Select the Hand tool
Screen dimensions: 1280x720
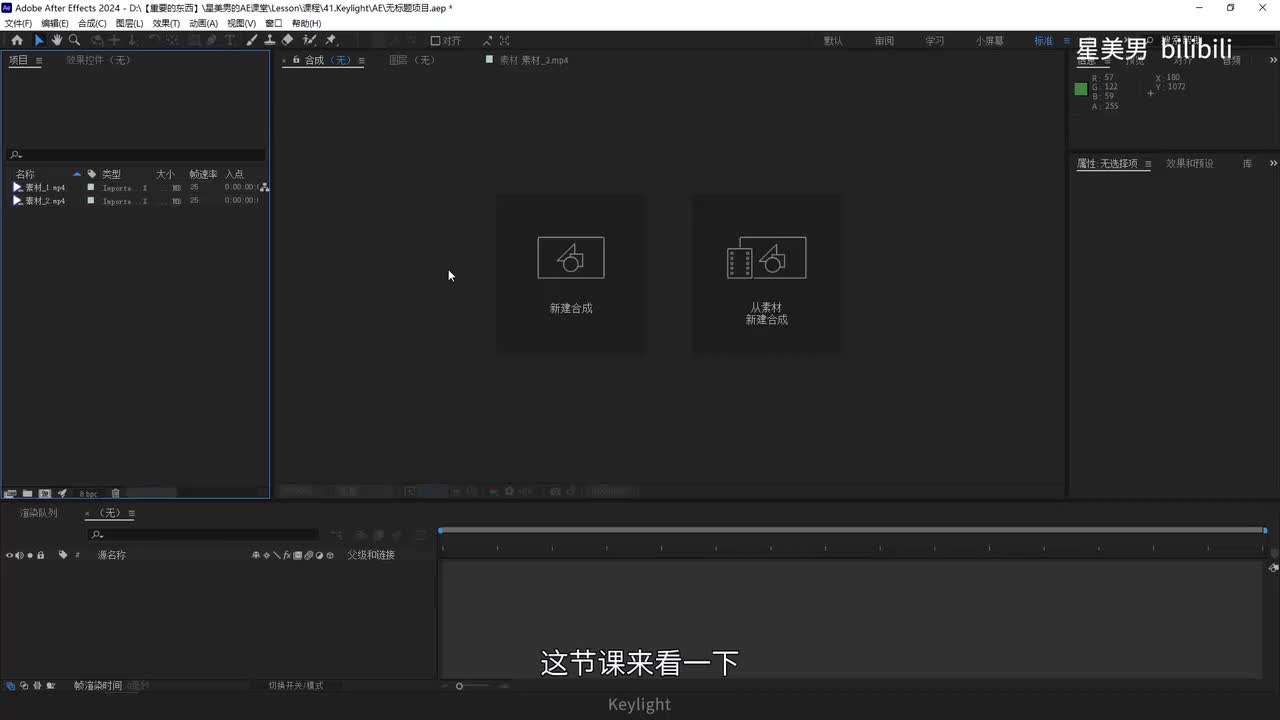click(57, 41)
